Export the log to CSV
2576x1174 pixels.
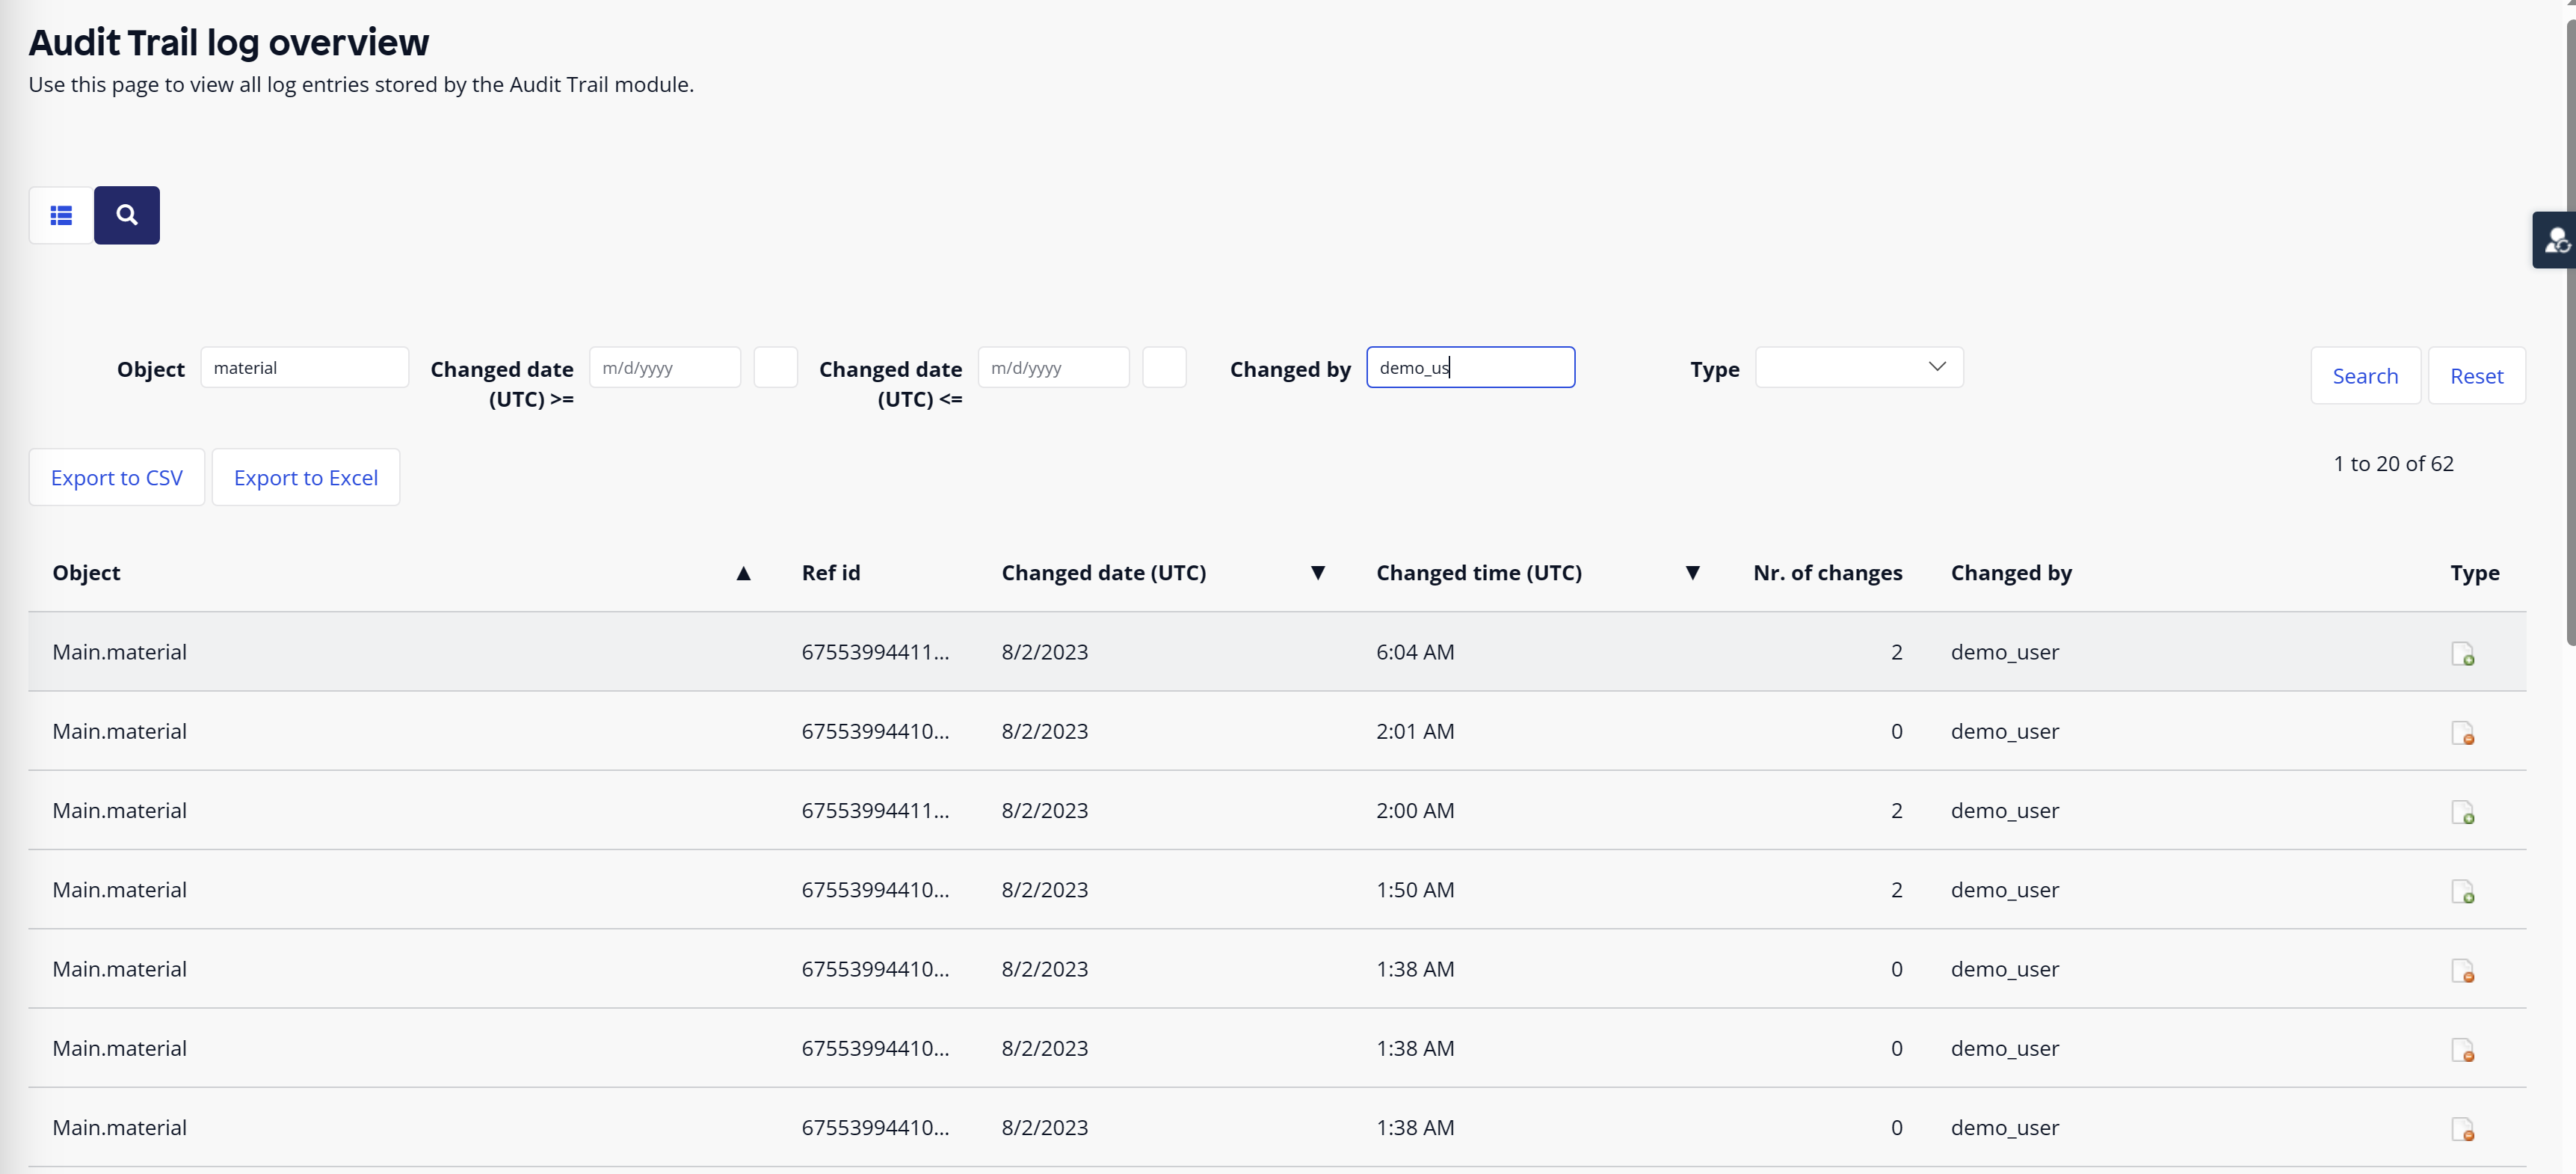117,477
